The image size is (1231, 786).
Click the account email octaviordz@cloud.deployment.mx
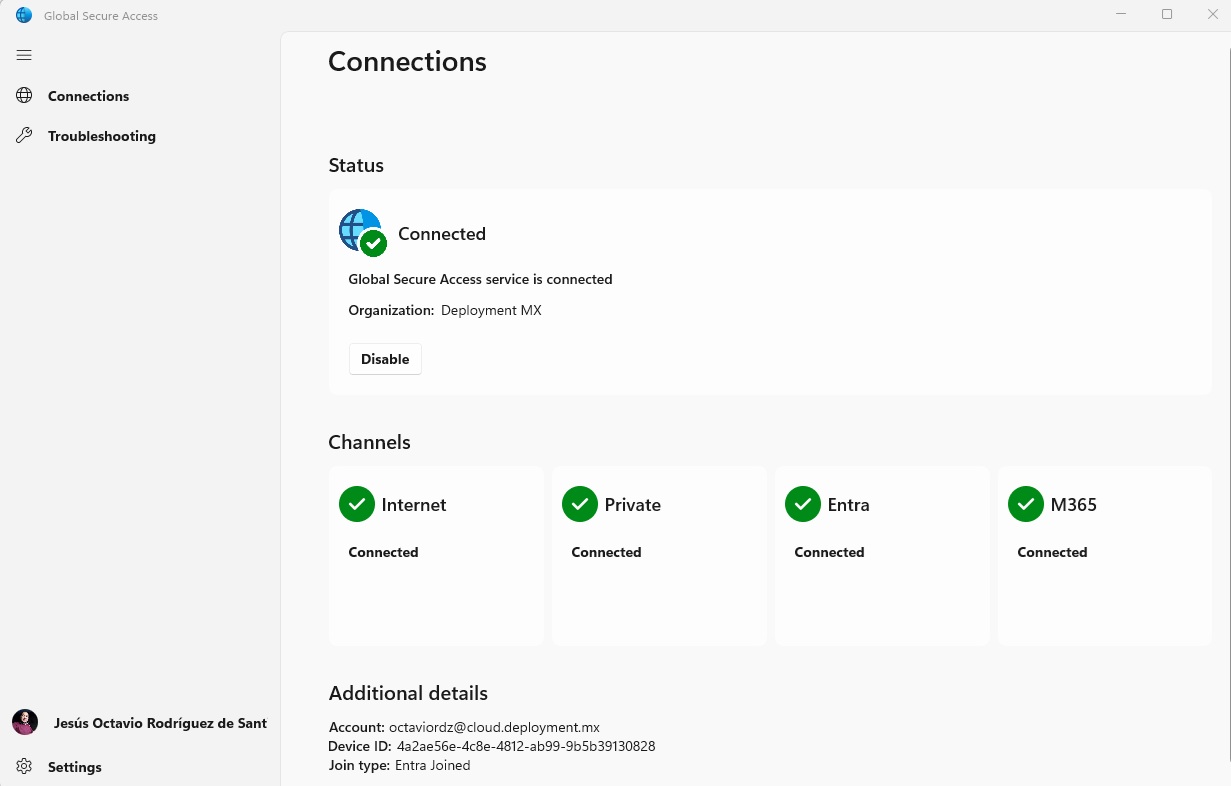tap(494, 727)
